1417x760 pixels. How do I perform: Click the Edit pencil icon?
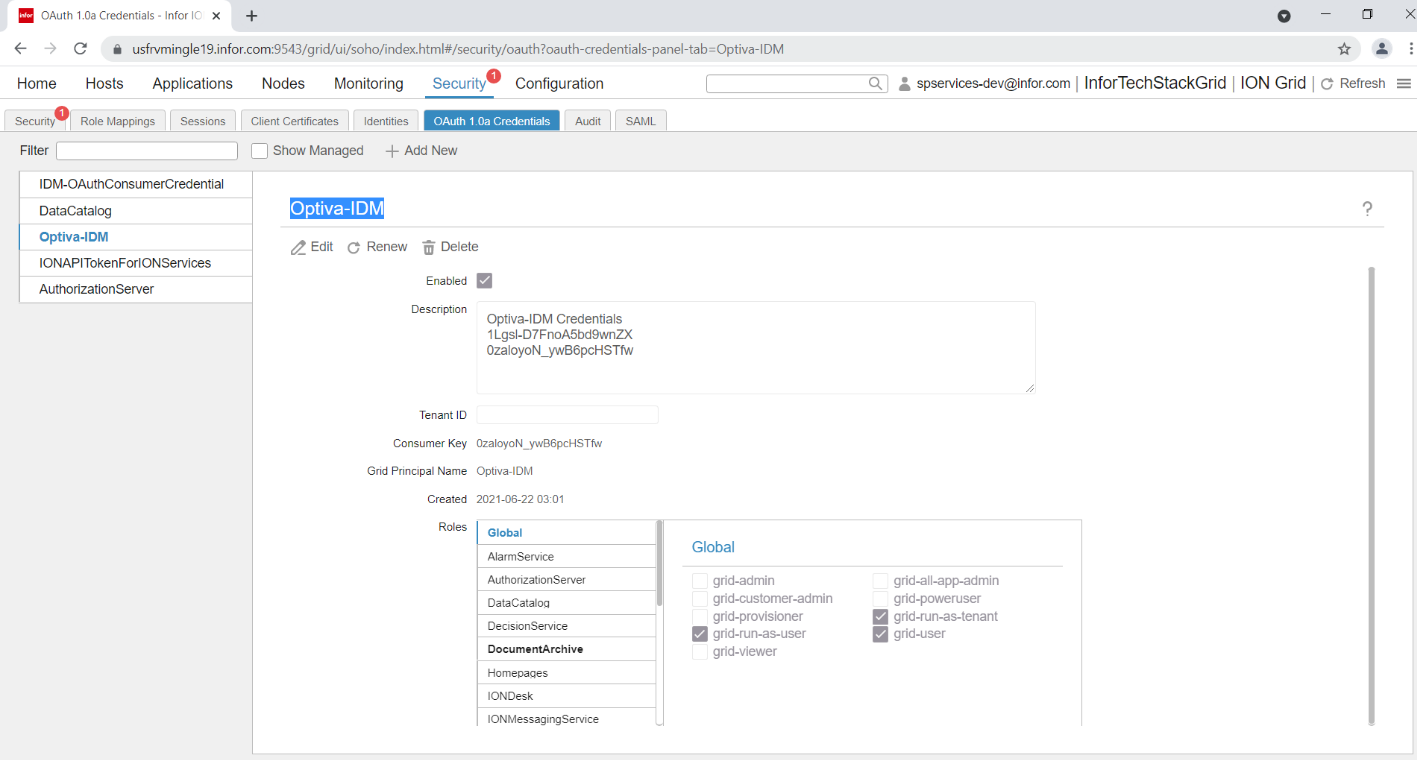pyautogui.click(x=297, y=246)
